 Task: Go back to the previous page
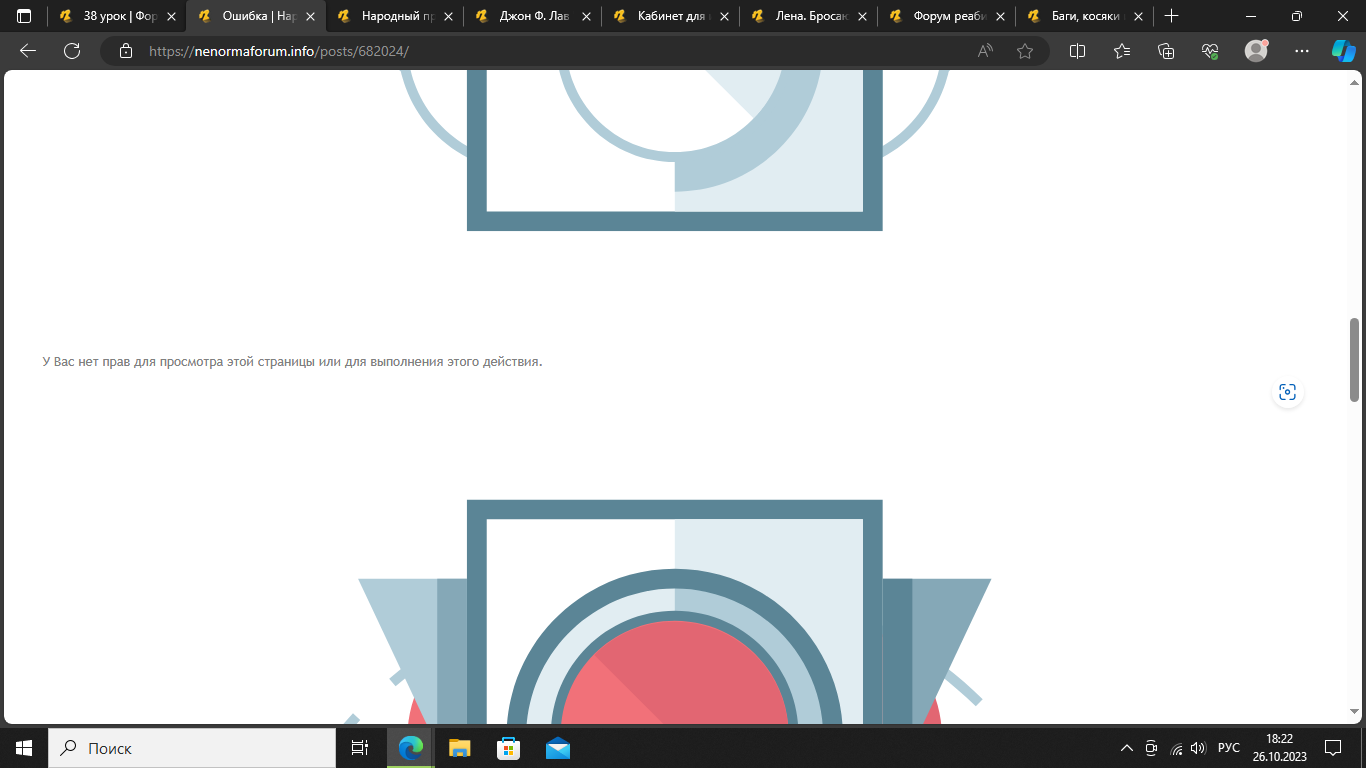coord(28,51)
